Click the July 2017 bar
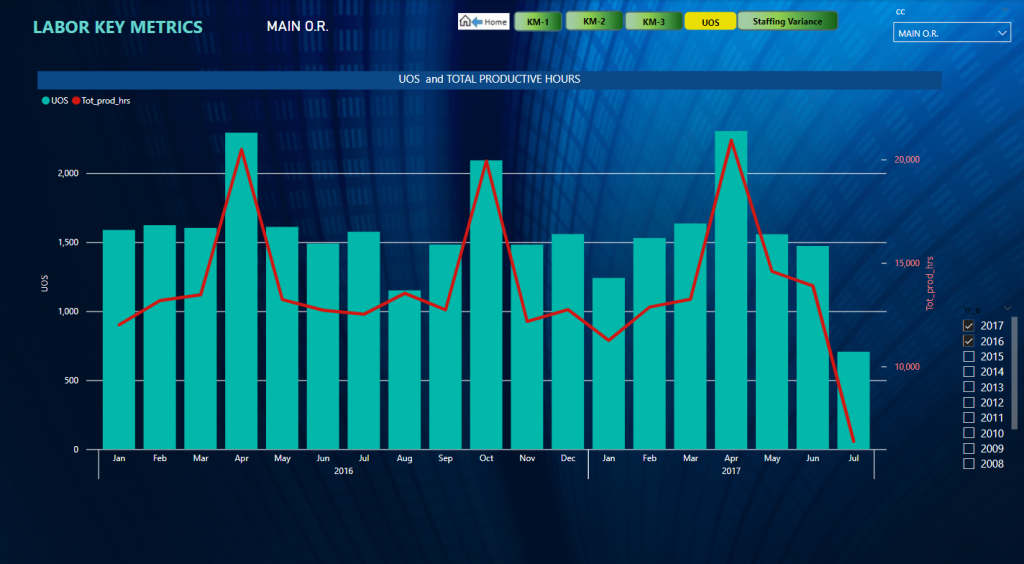1024x564 pixels. [853, 400]
